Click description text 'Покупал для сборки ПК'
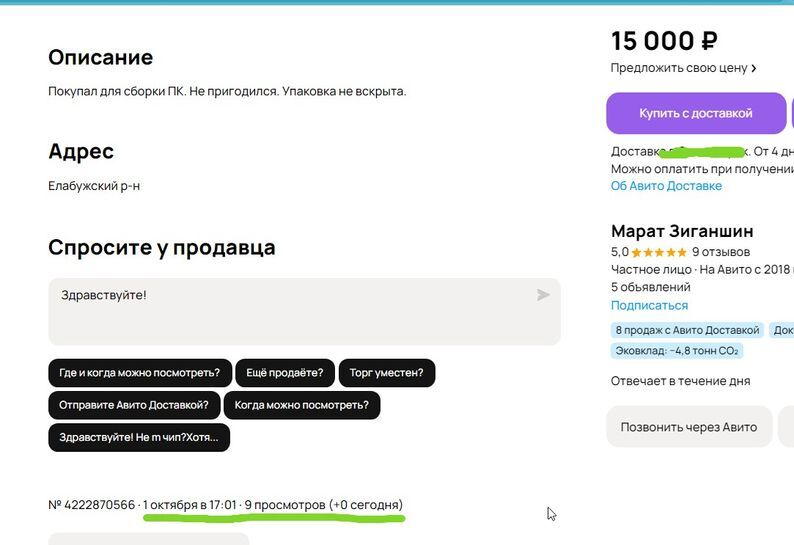The image size is (794, 545). pos(116,92)
